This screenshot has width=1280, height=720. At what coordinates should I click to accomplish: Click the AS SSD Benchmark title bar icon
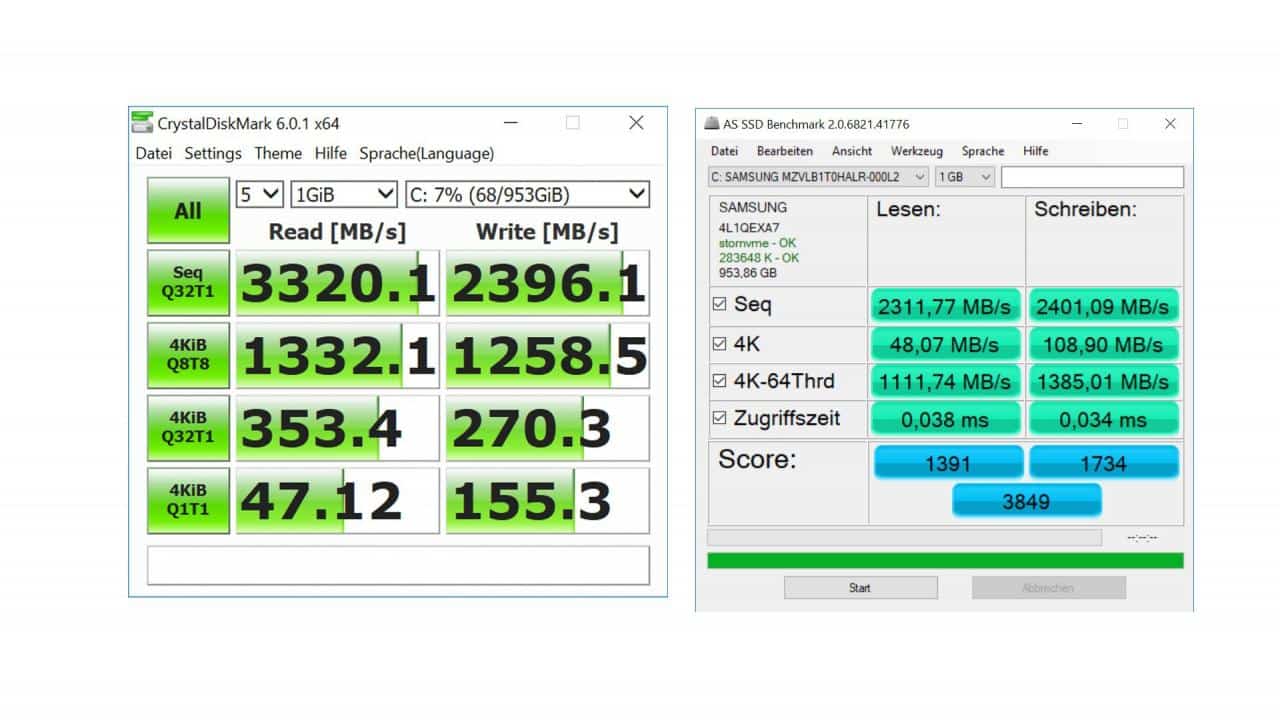(x=712, y=124)
